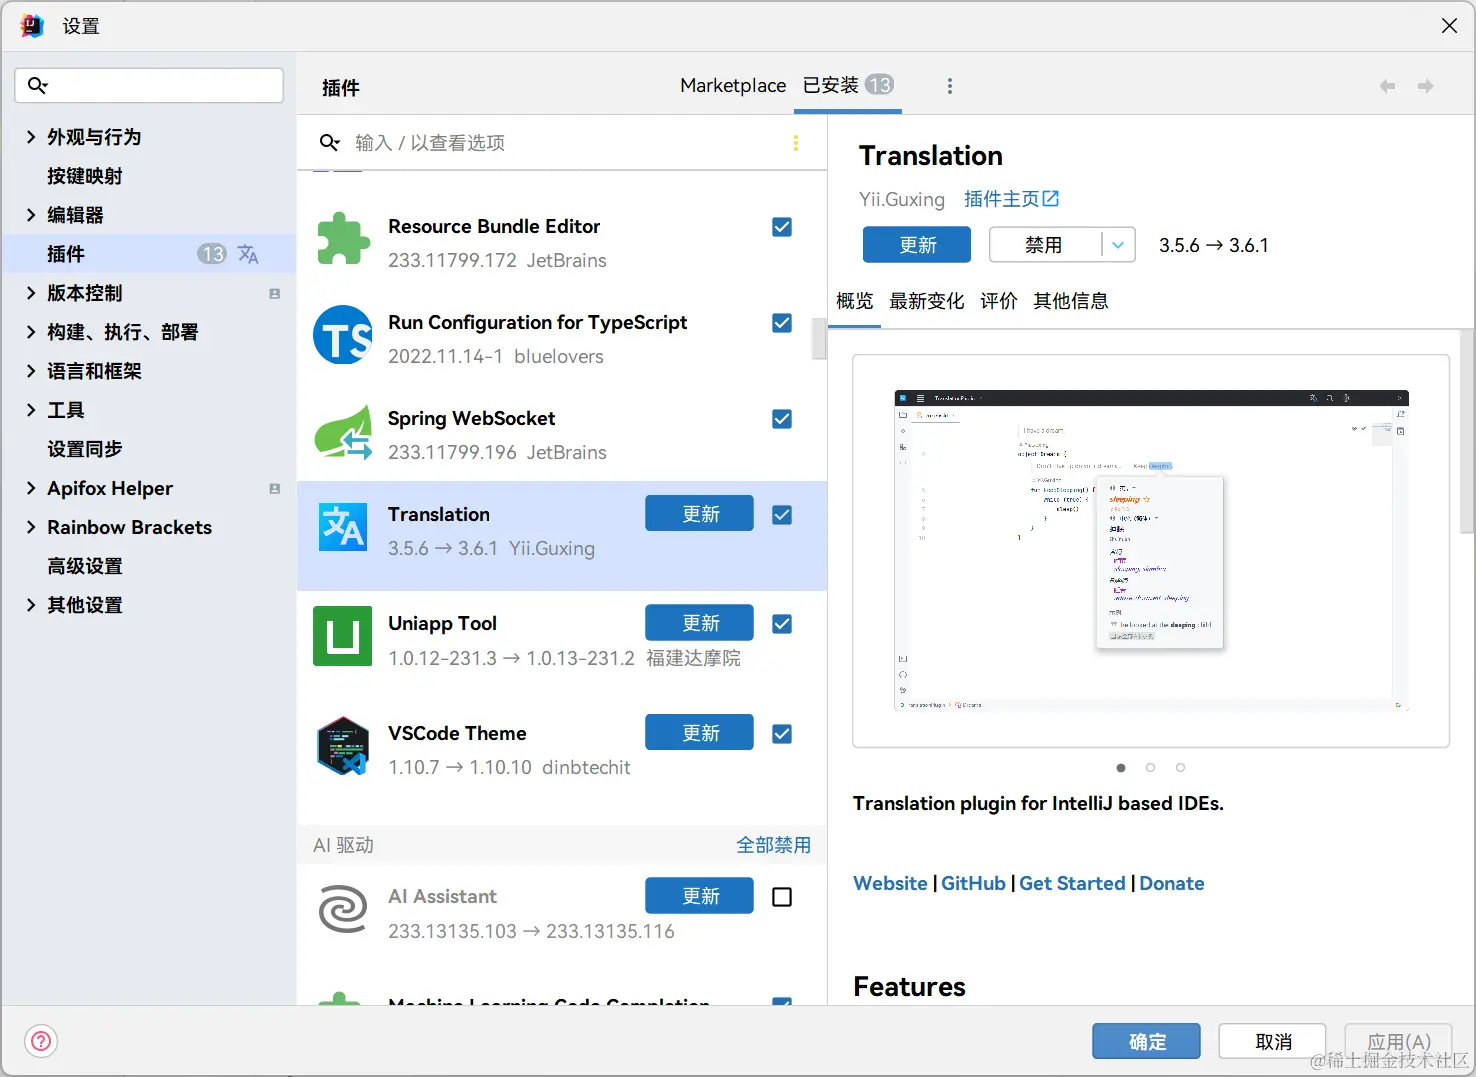Uncheck the Uniapp Tool plugin

(x=782, y=624)
